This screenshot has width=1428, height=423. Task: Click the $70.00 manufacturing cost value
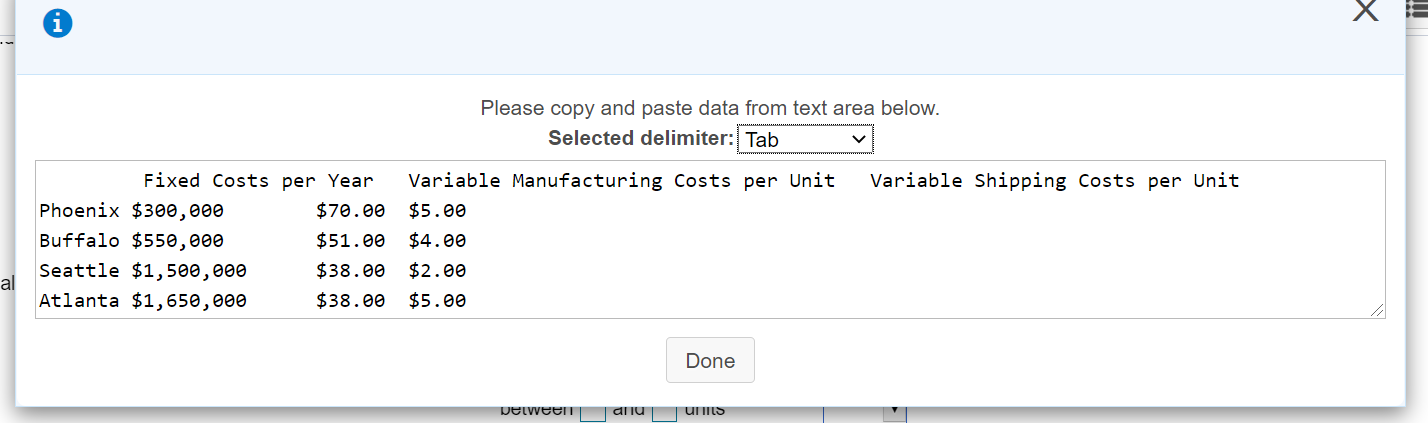(350, 211)
